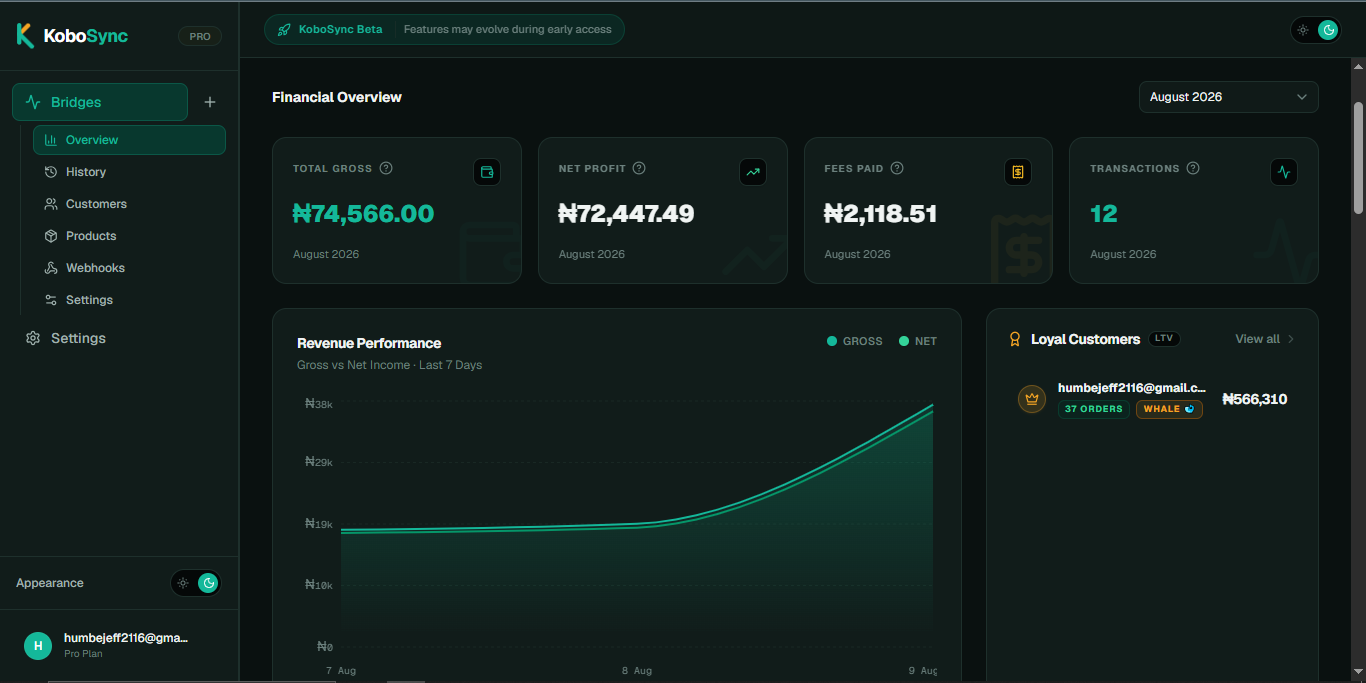Go to the Customers page
The height and width of the screenshot is (683, 1366).
tap(129, 204)
